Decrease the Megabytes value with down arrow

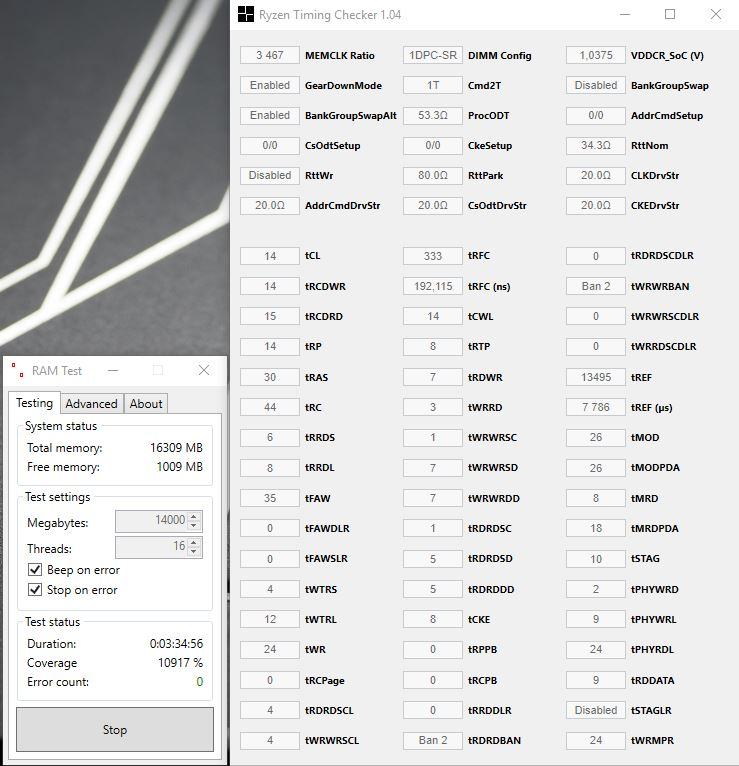point(194,526)
